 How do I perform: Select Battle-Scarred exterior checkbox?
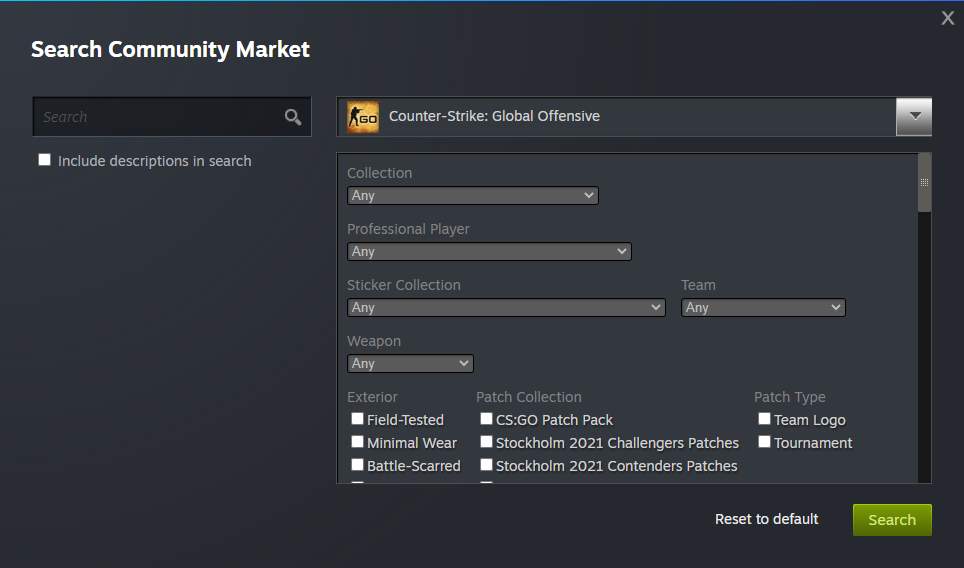pyautogui.click(x=357, y=465)
